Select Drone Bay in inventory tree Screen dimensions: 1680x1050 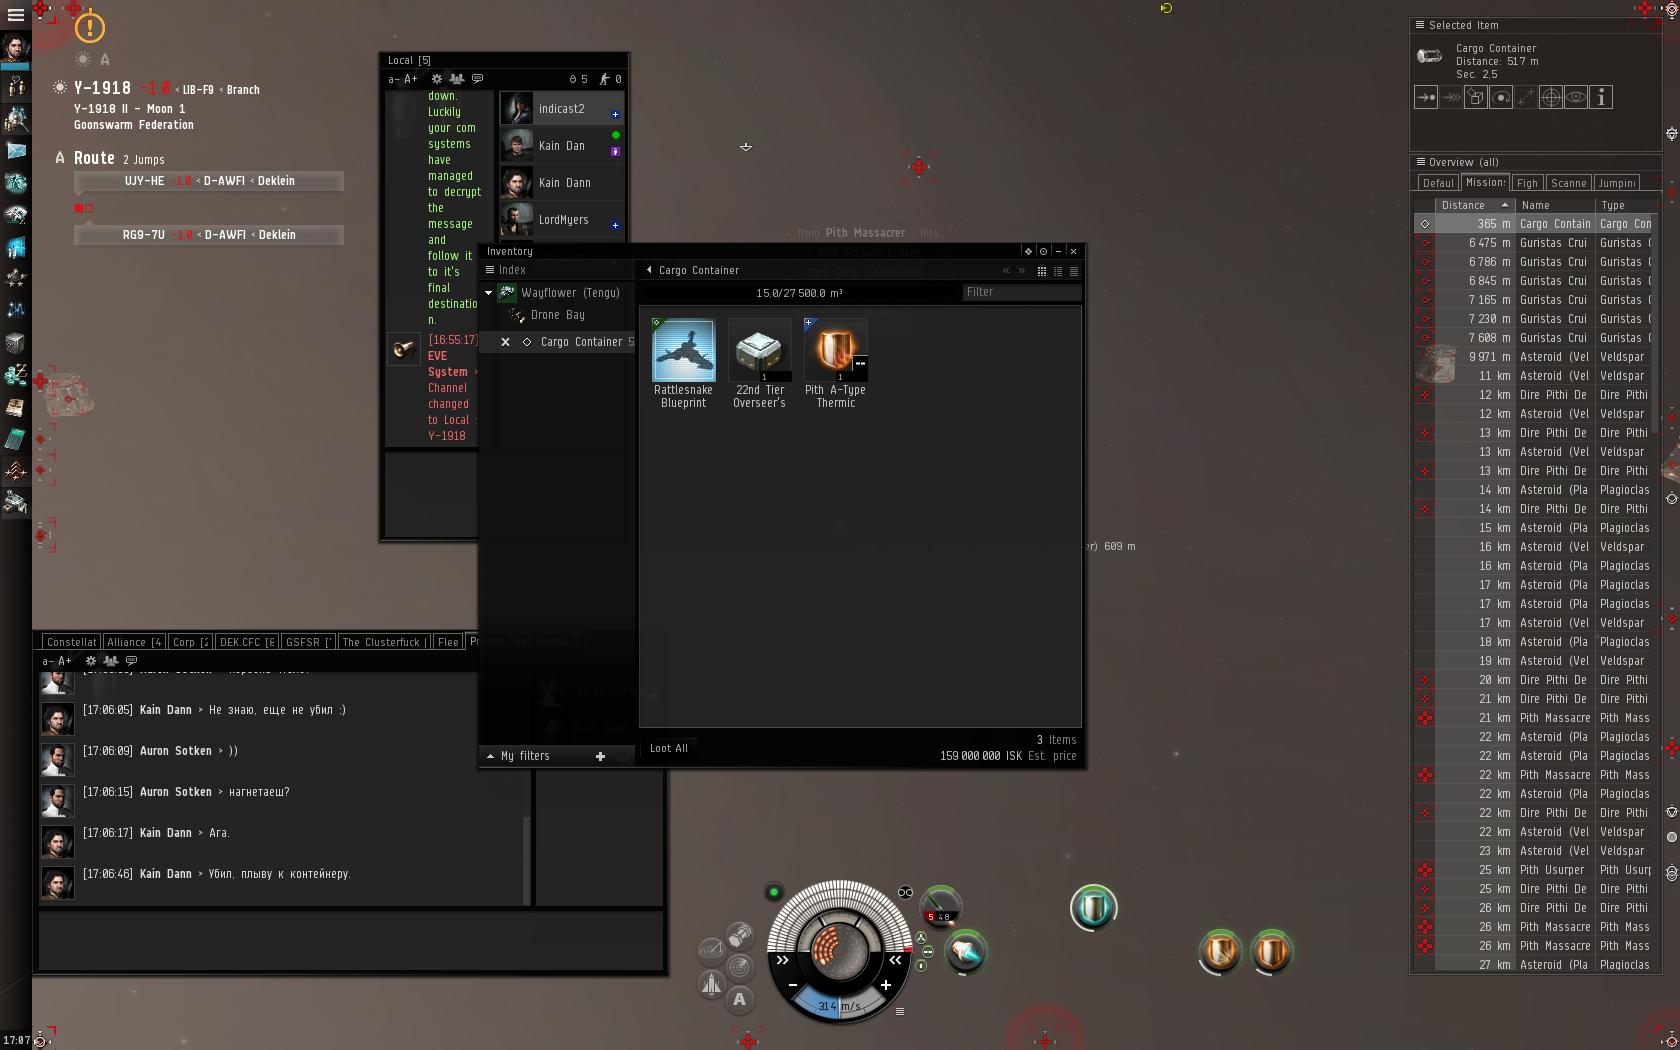558,315
